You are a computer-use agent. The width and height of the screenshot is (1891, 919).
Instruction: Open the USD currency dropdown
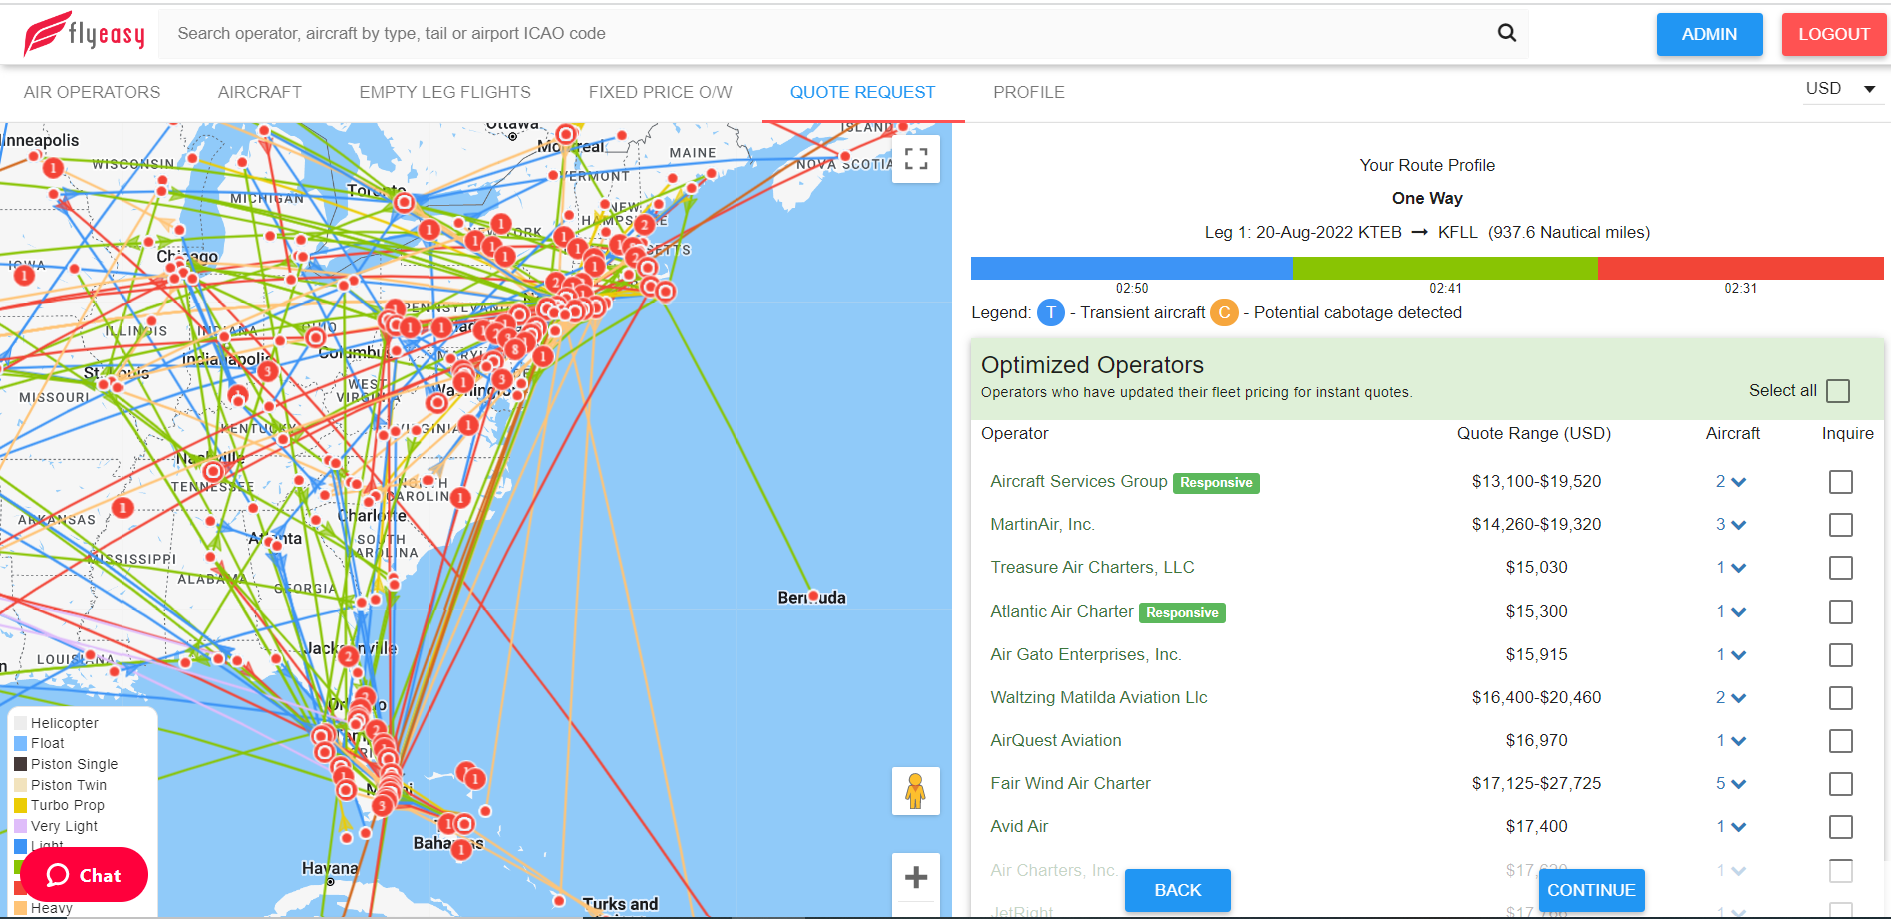tap(1840, 89)
